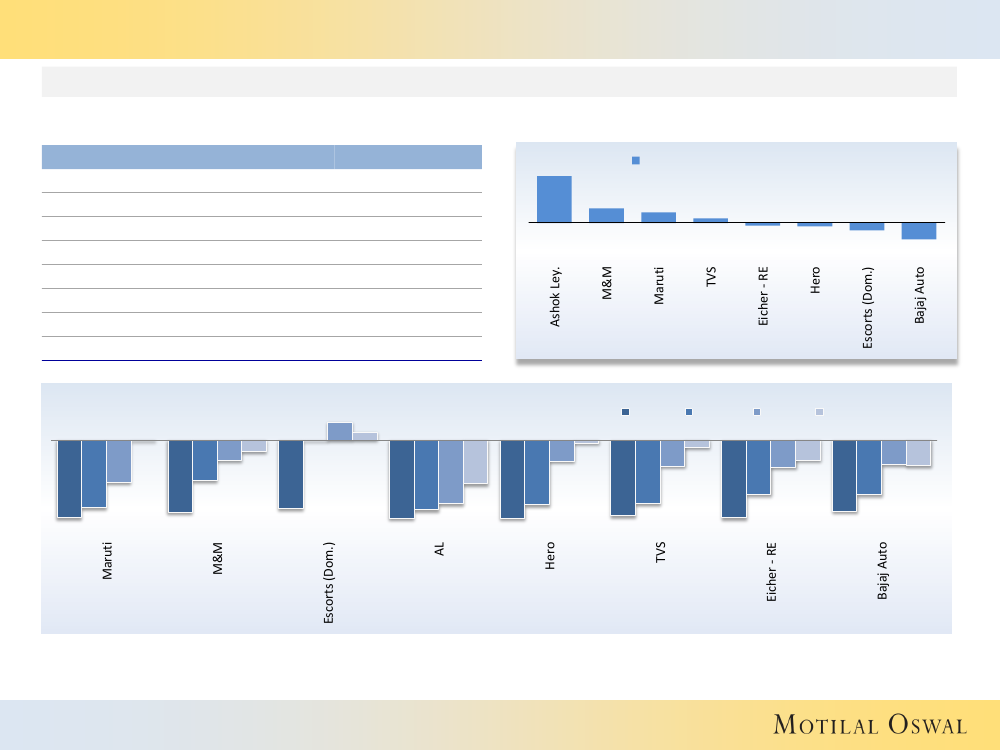Click the Bajaj Auto negative bar in top chart
The image size is (1000, 750).
918,231
